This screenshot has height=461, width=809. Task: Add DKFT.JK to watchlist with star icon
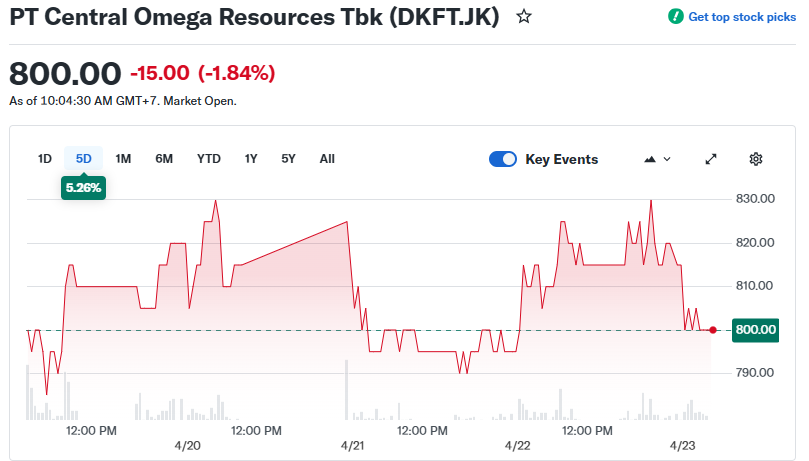point(523,17)
